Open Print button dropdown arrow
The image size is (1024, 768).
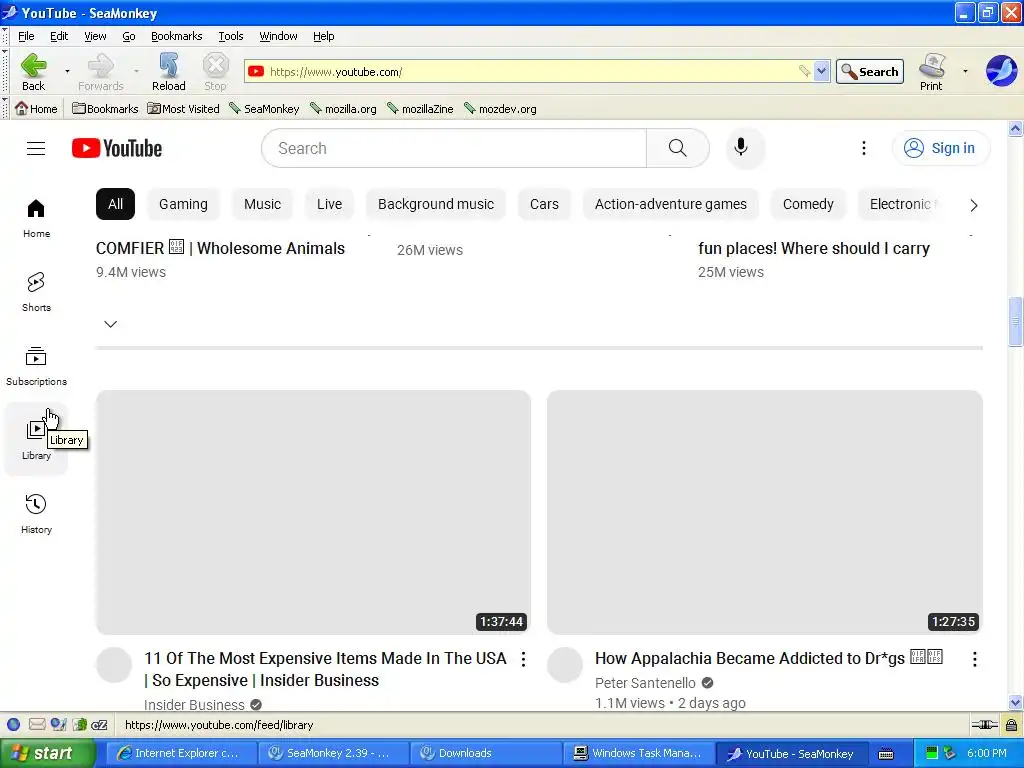(965, 71)
